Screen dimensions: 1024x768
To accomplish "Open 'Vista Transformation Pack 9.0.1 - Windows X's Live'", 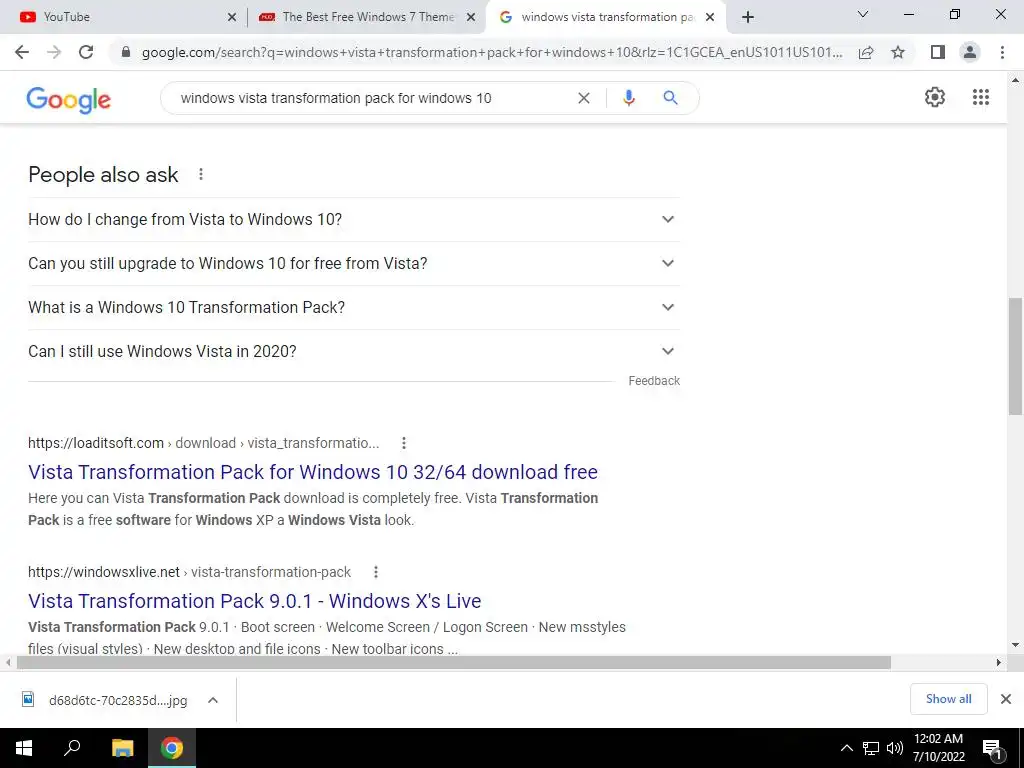I will coord(255,601).
